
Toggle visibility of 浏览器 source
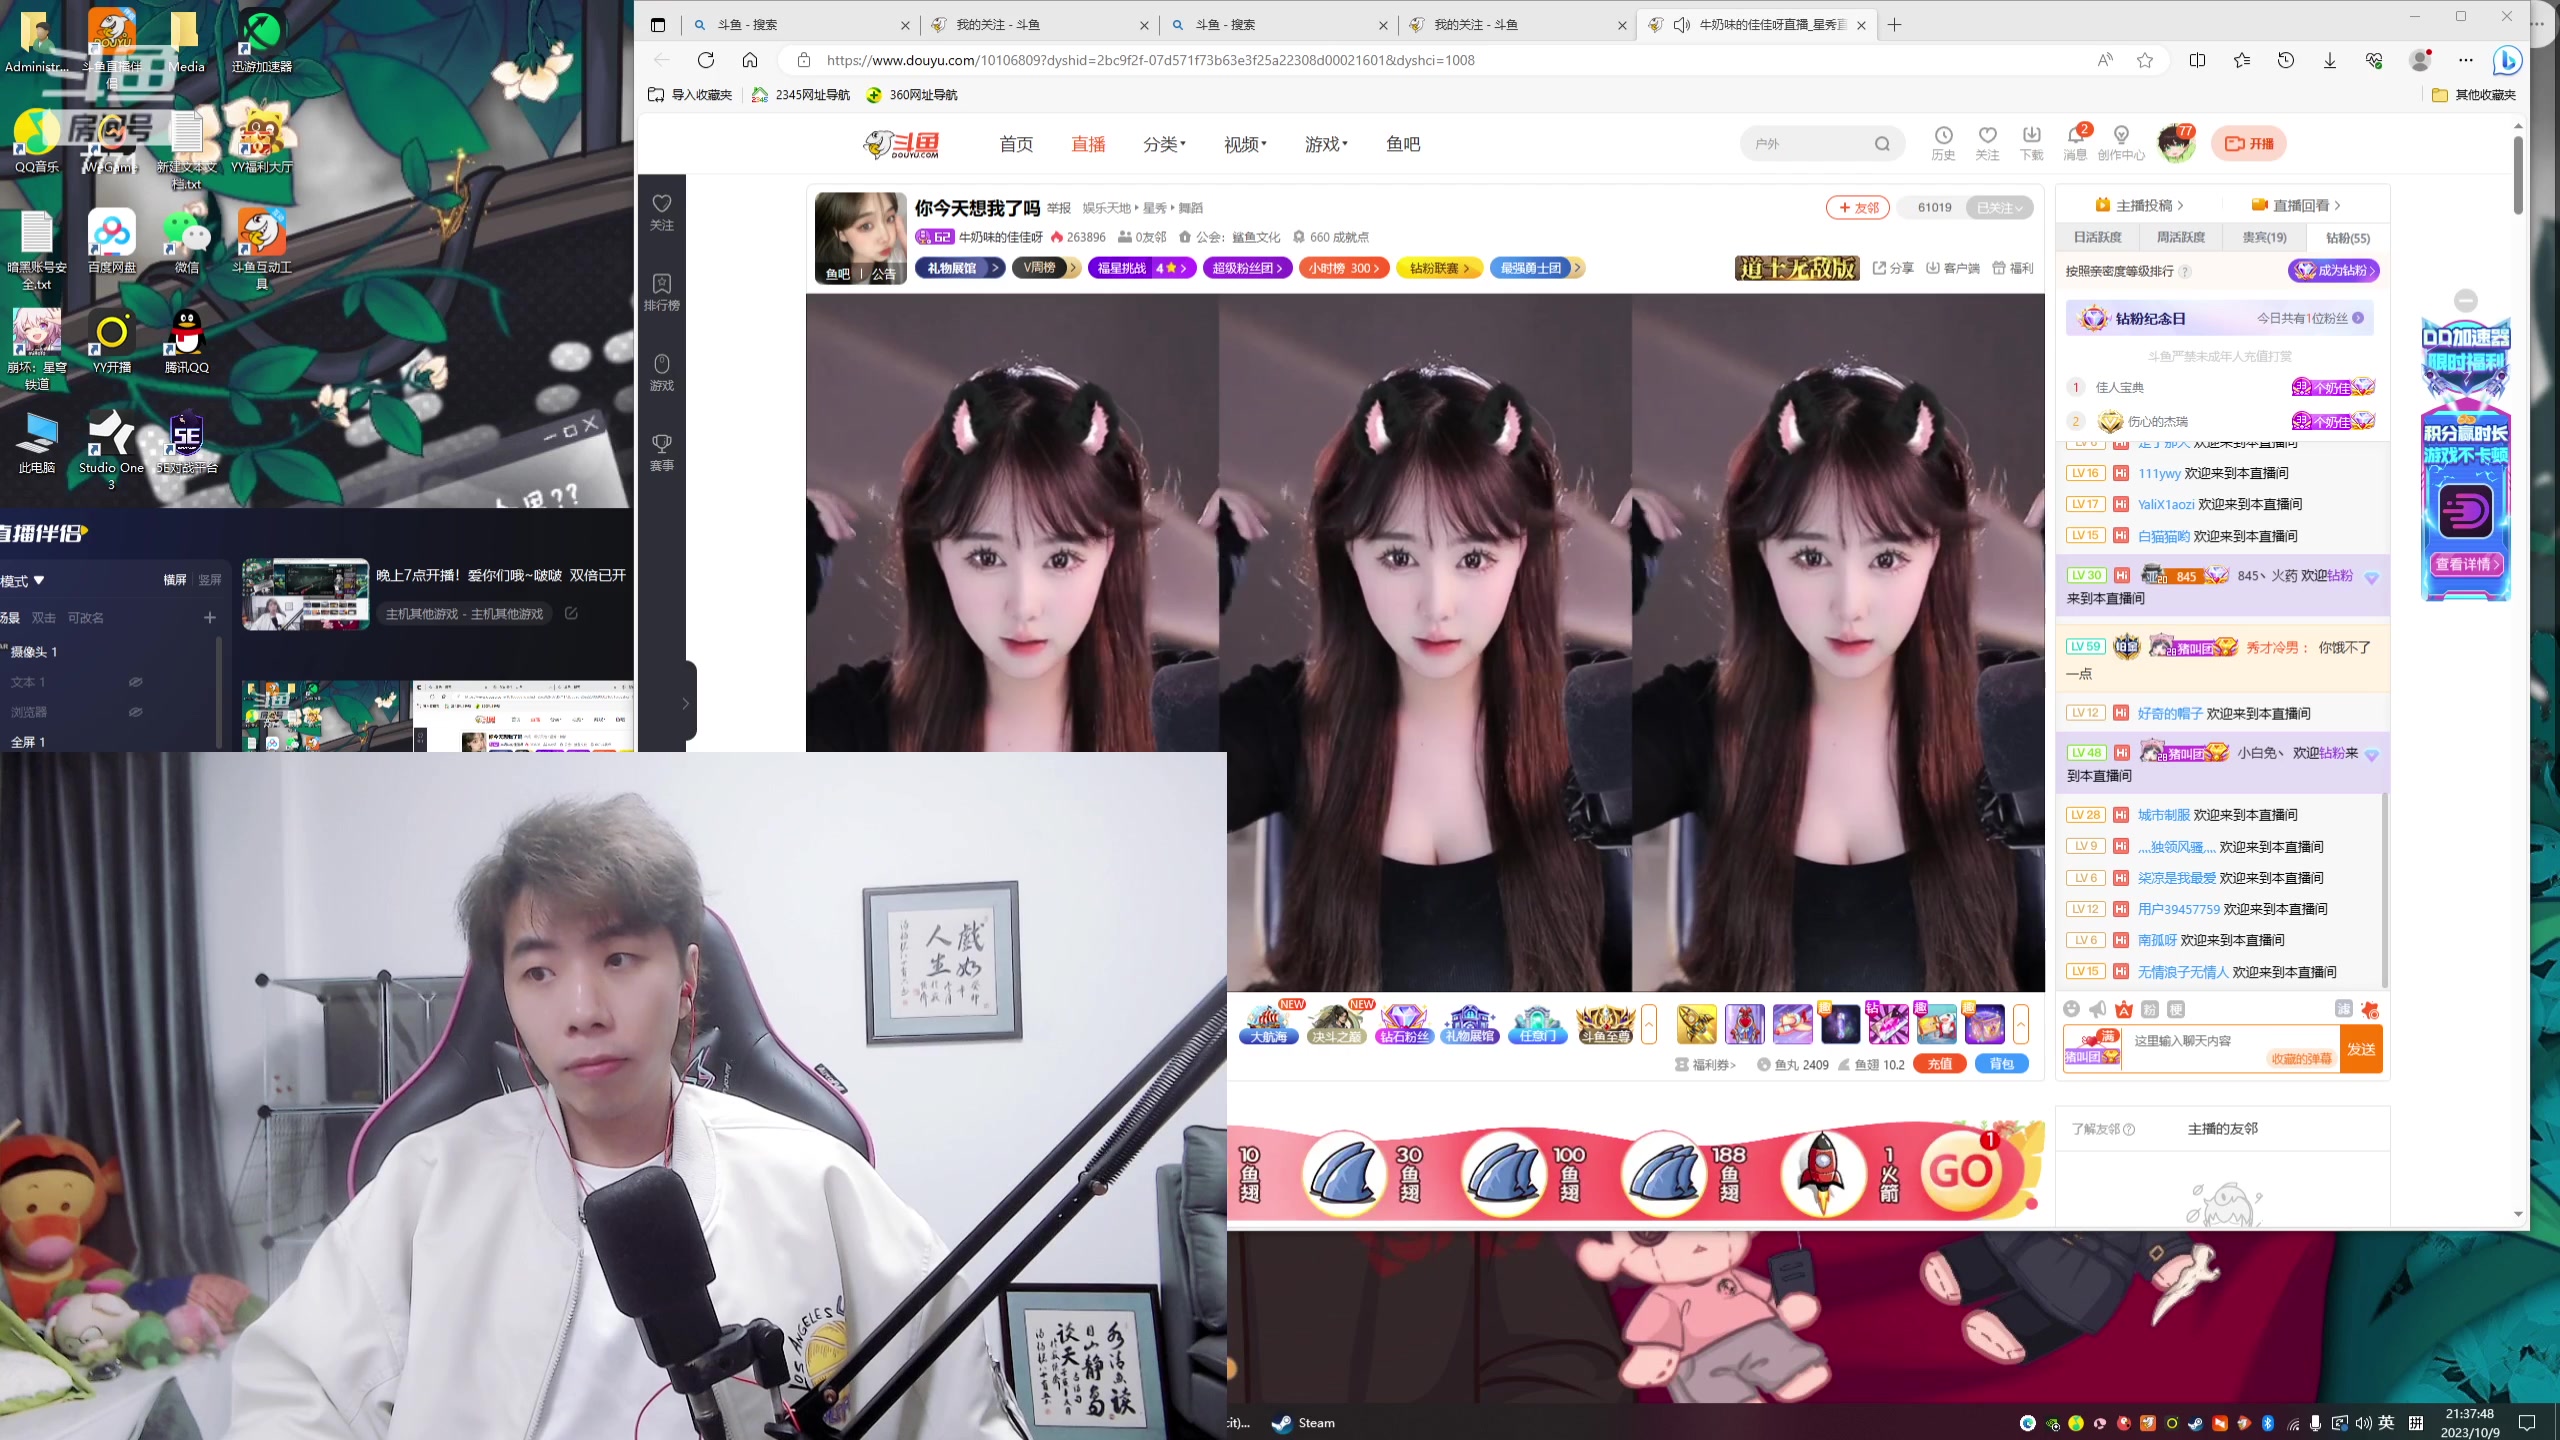tap(135, 712)
